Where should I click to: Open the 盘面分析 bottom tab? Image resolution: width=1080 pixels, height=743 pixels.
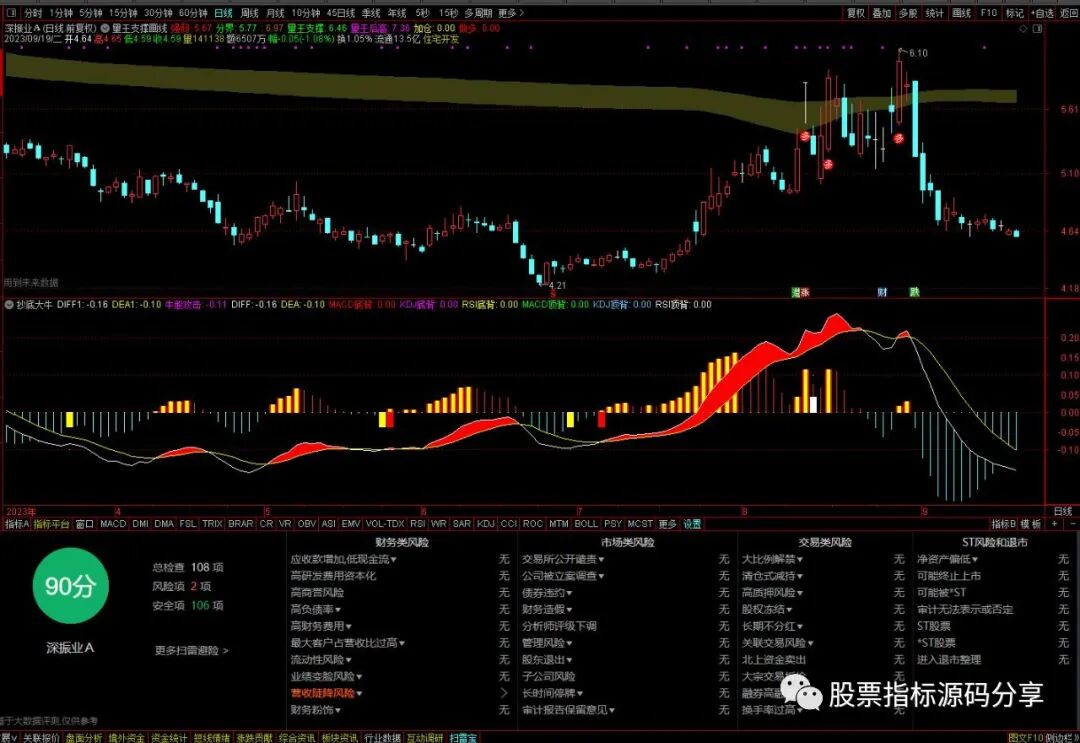pyautogui.click(x=83, y=737)
